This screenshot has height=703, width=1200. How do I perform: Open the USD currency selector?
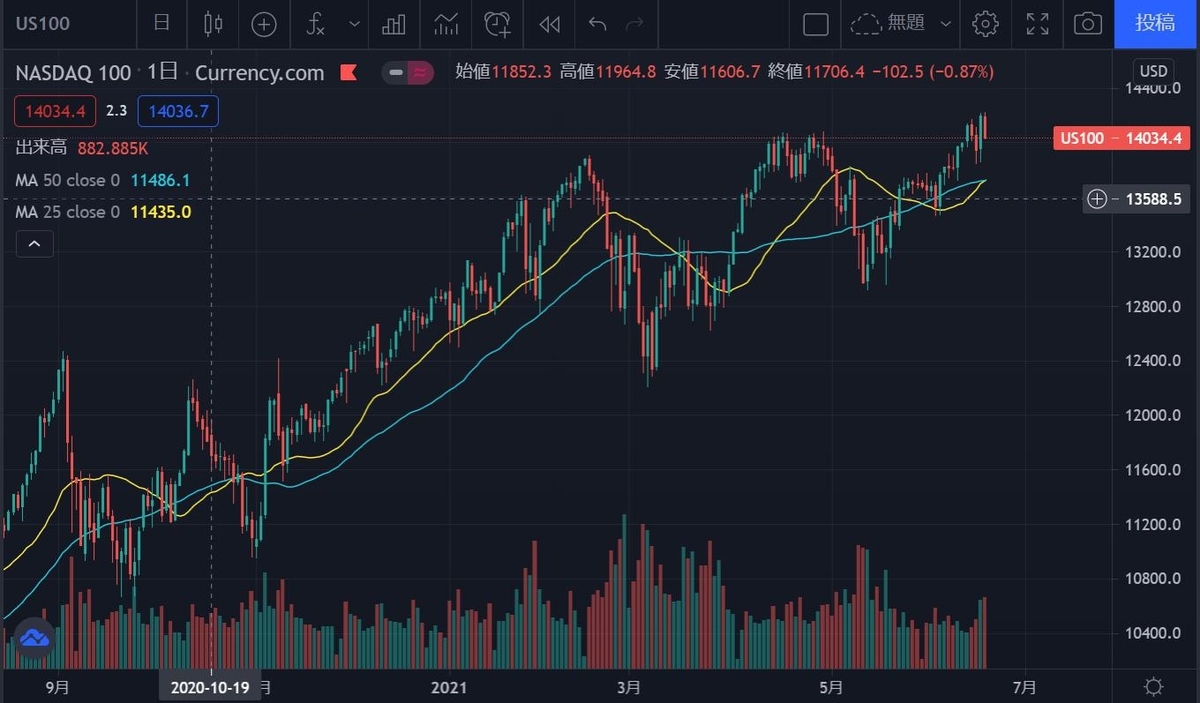point(1153,71)
